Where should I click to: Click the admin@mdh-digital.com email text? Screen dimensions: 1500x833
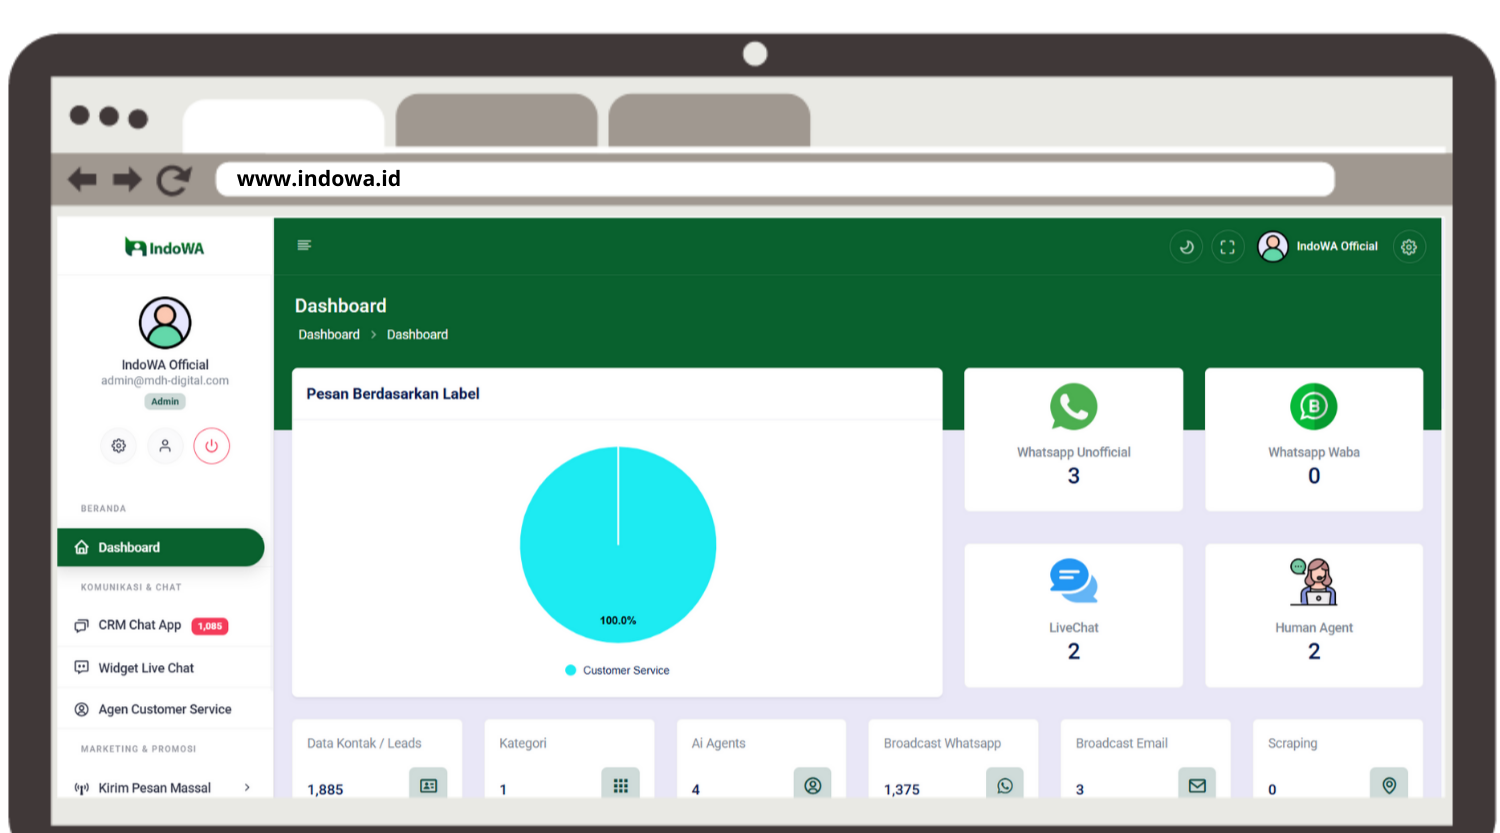point(165,380)
